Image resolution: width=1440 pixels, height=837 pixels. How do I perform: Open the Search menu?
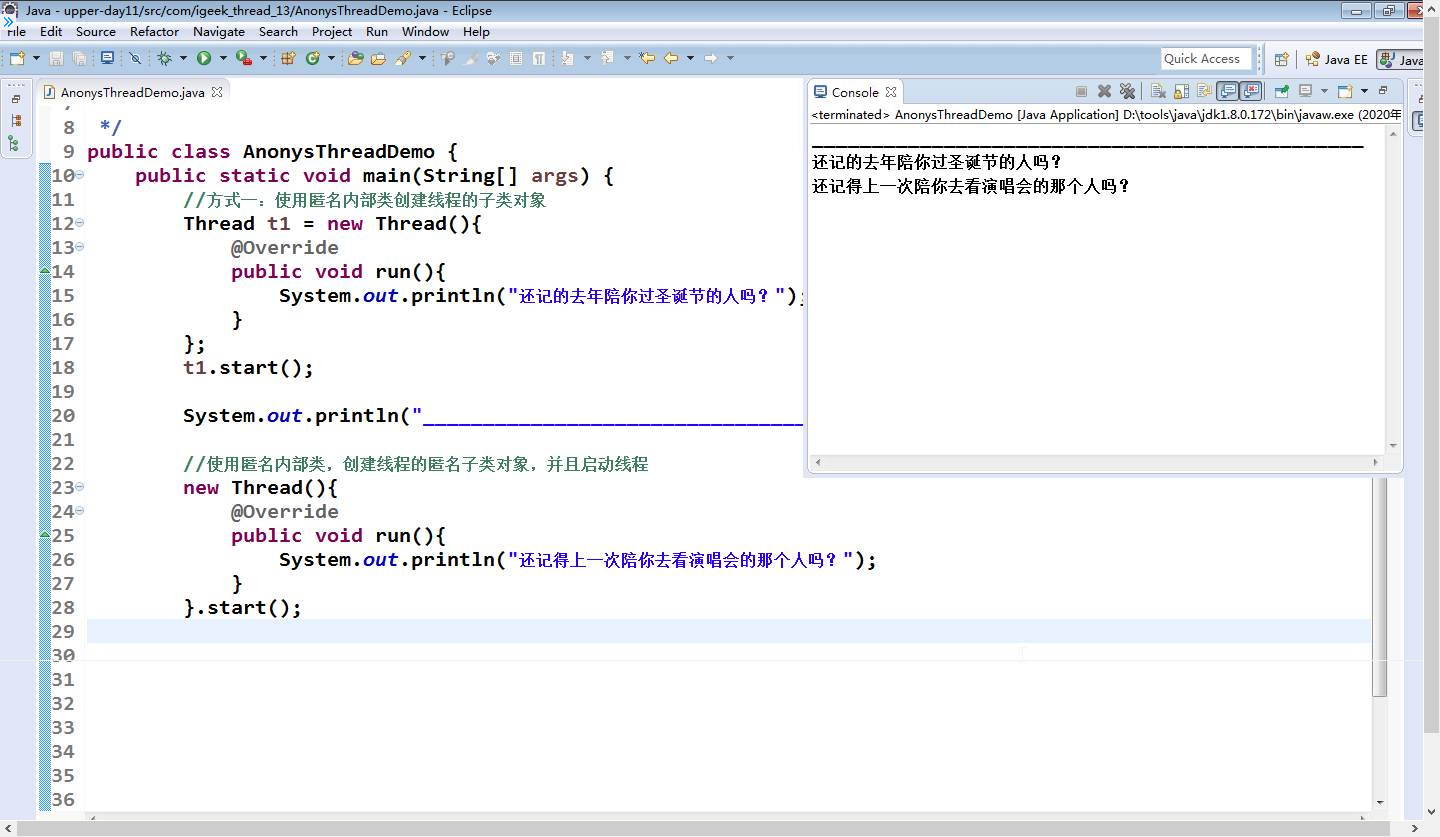[x=278, y=31]
